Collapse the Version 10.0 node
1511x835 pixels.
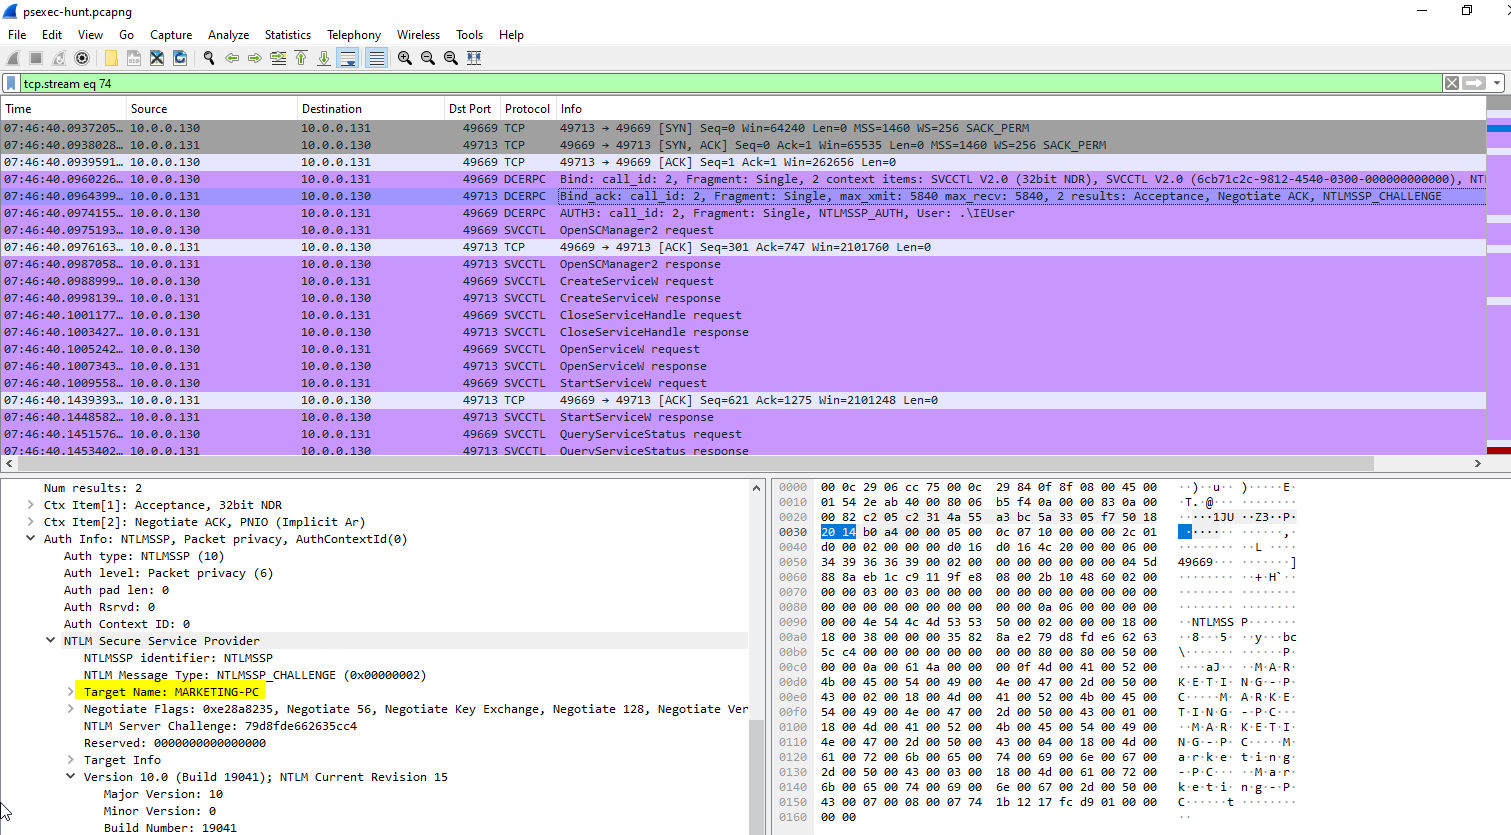[71, 777]
